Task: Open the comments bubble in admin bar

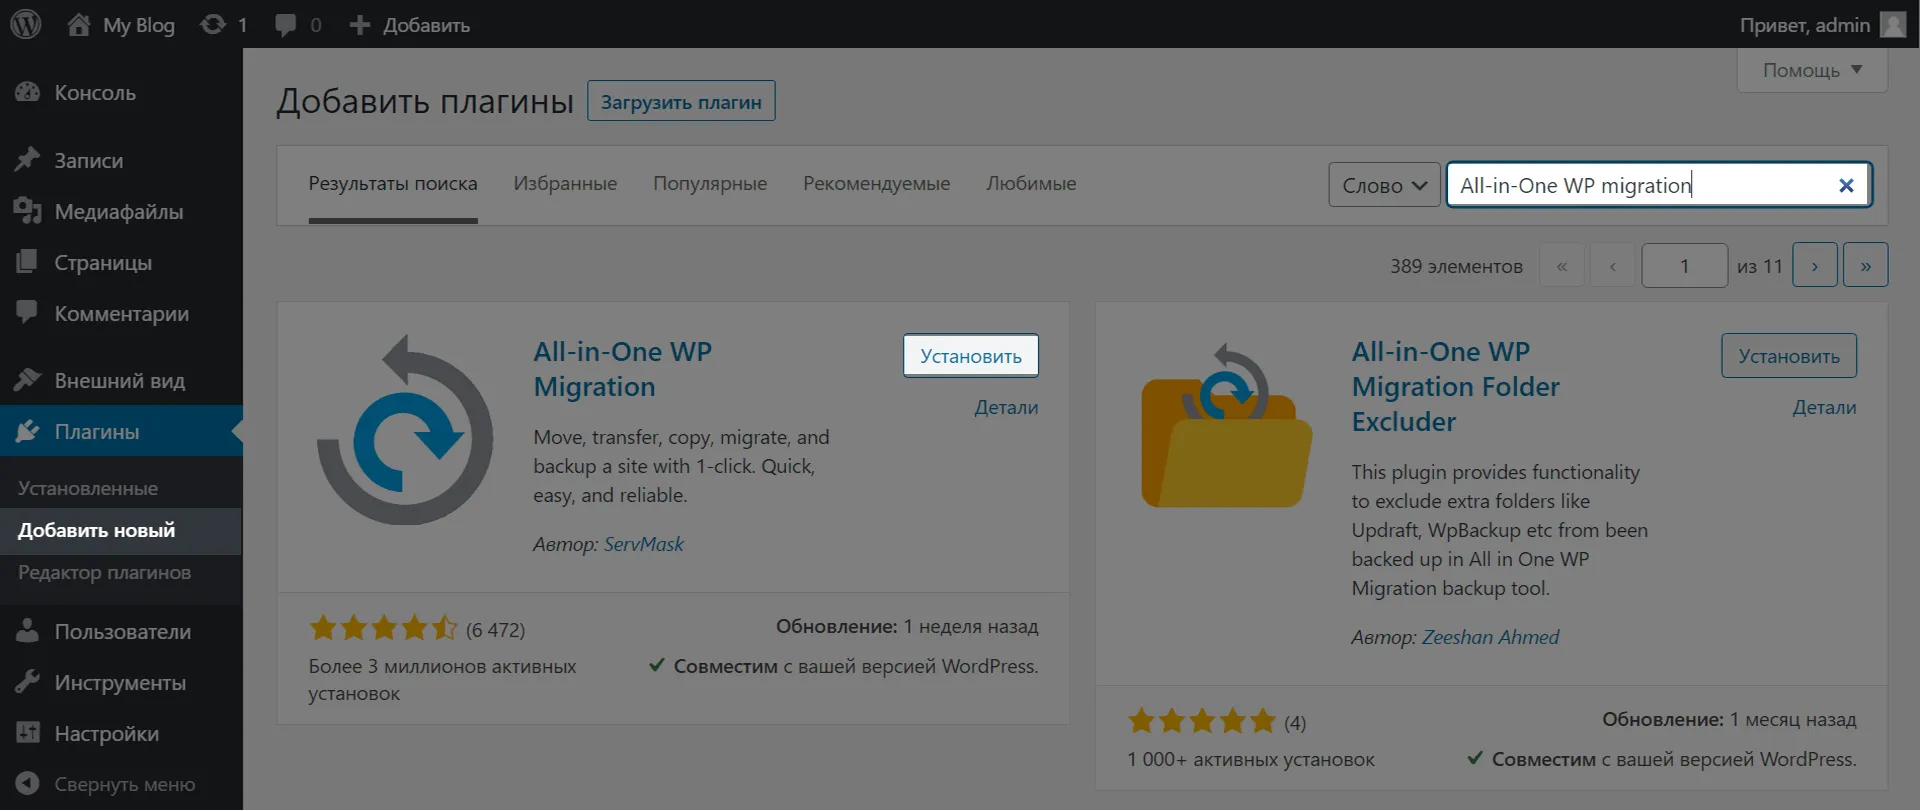Action: coord(286,25)
